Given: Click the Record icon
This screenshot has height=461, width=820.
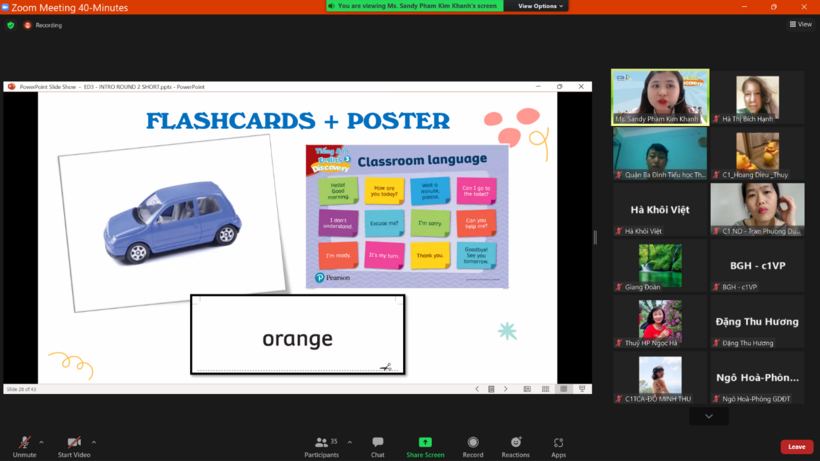Looking at the screenshot, I should pyautogui.click(x=473, y=443).
